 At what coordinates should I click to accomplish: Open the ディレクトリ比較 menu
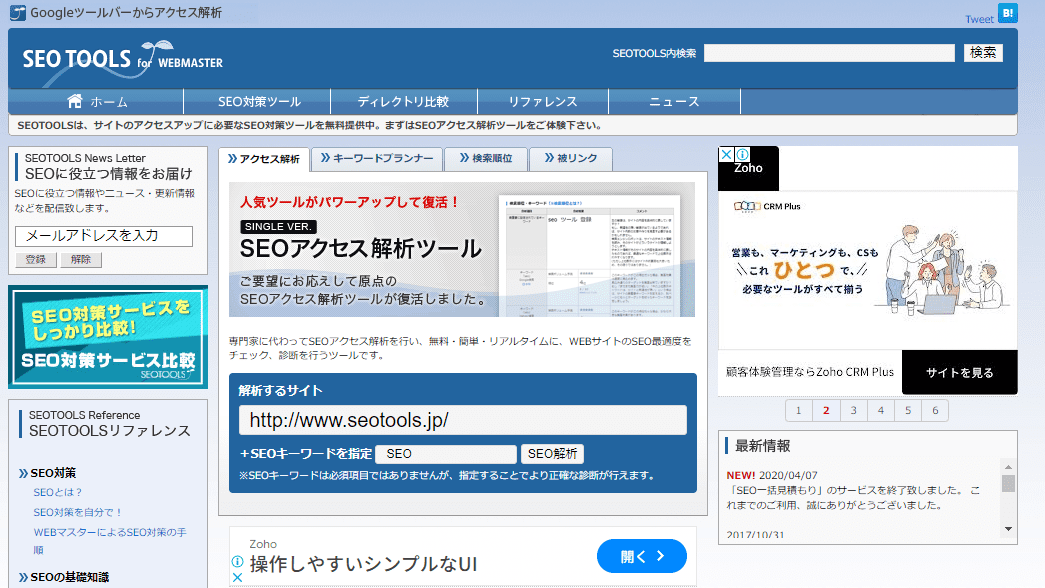pos(403,102)
